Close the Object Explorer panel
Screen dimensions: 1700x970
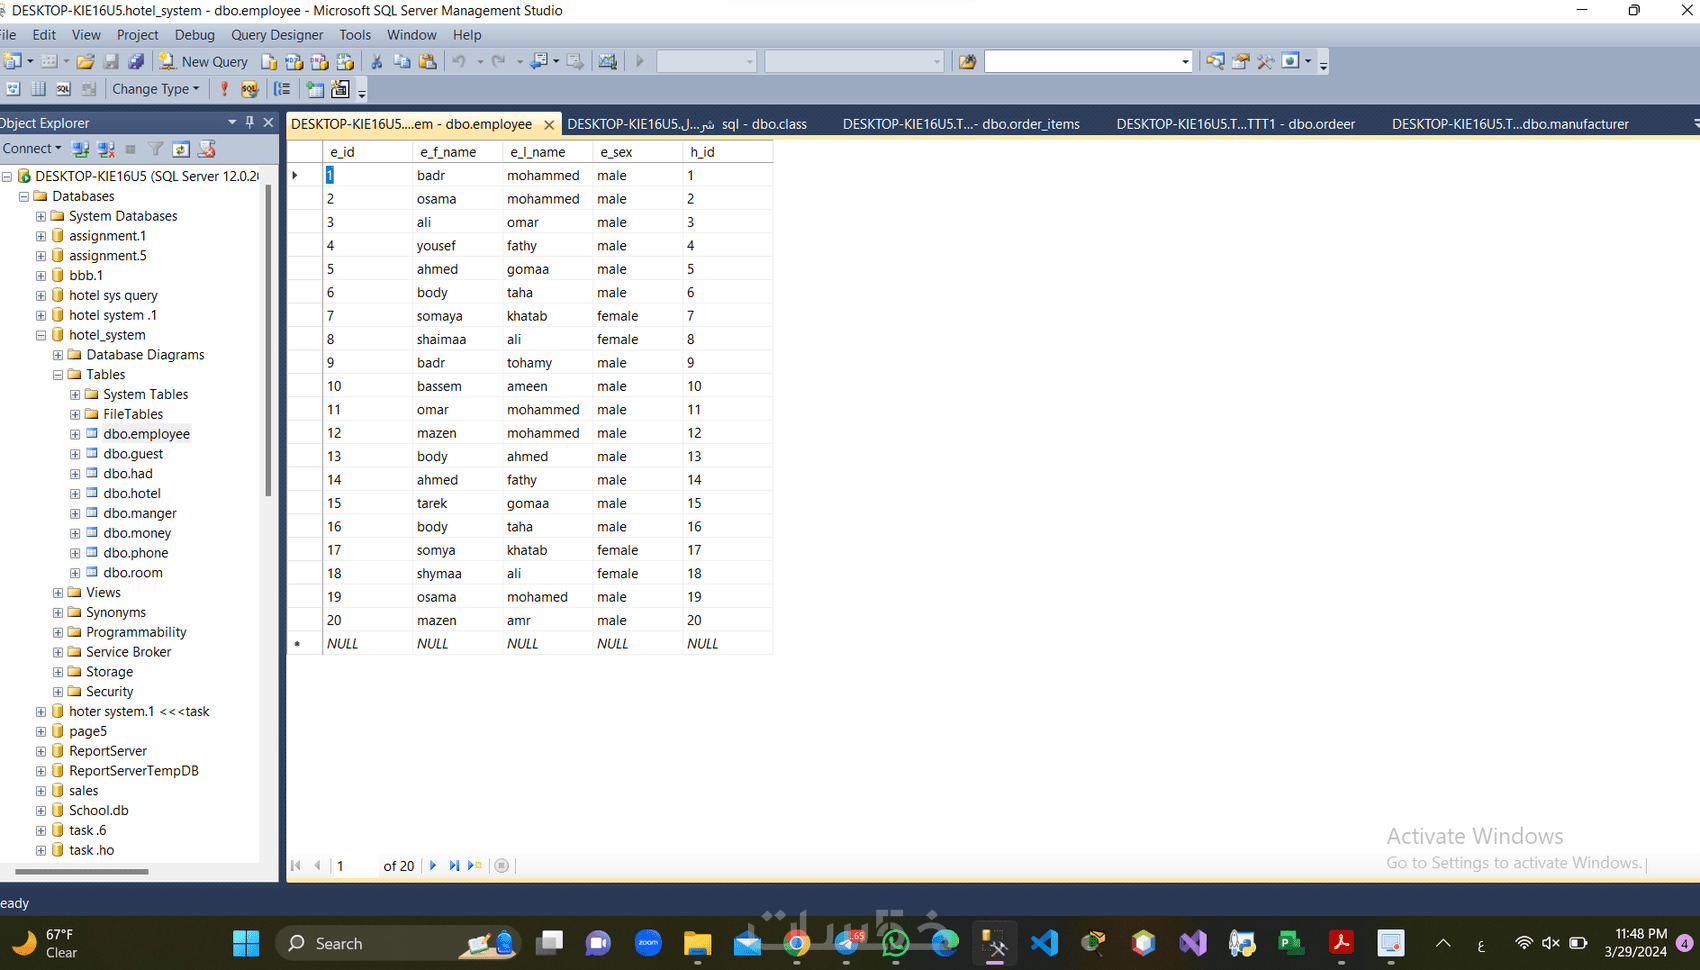[x=268, y=122]
